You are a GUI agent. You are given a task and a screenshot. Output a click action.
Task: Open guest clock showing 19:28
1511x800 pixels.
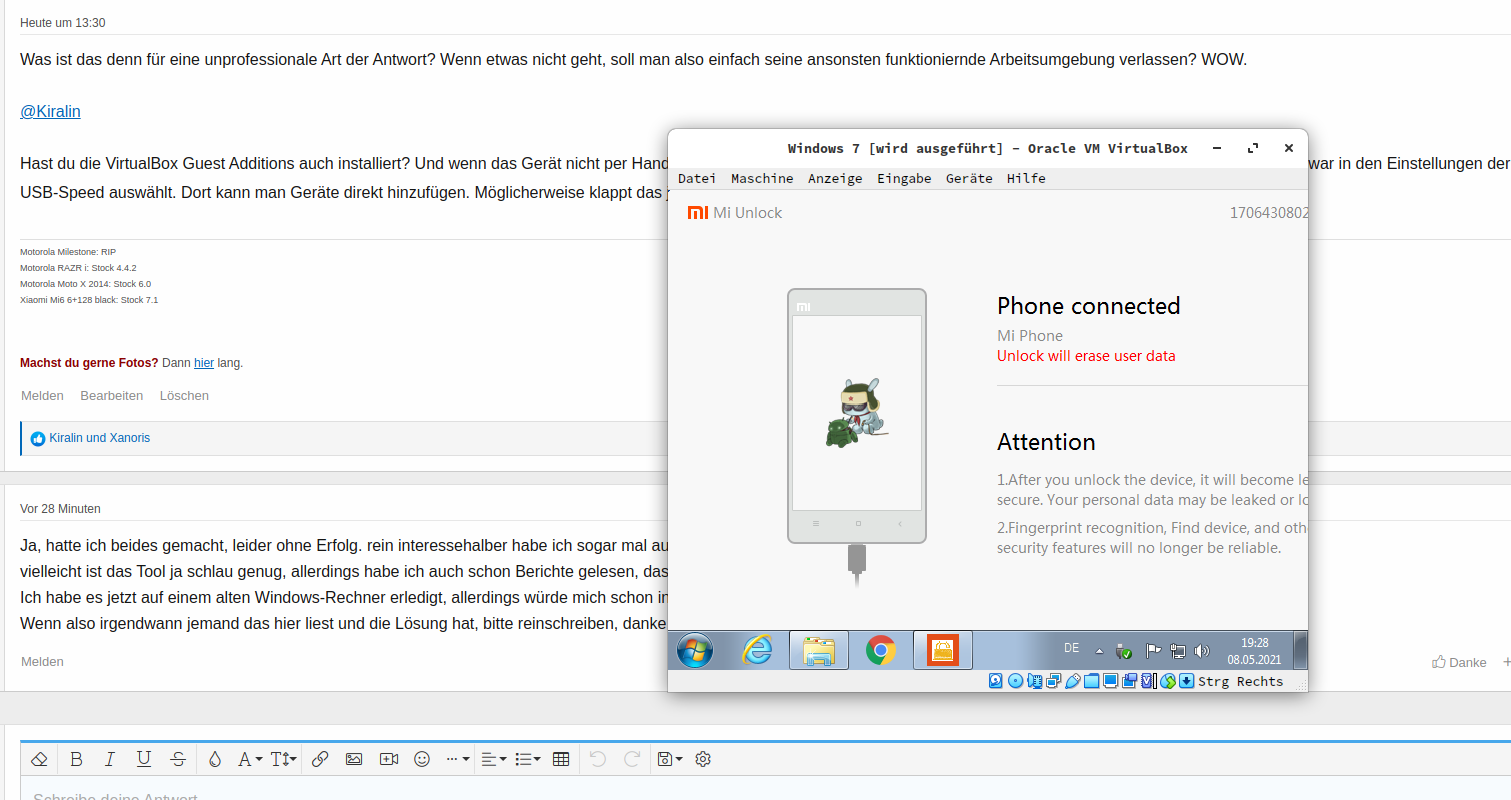tap(1255, 651)
